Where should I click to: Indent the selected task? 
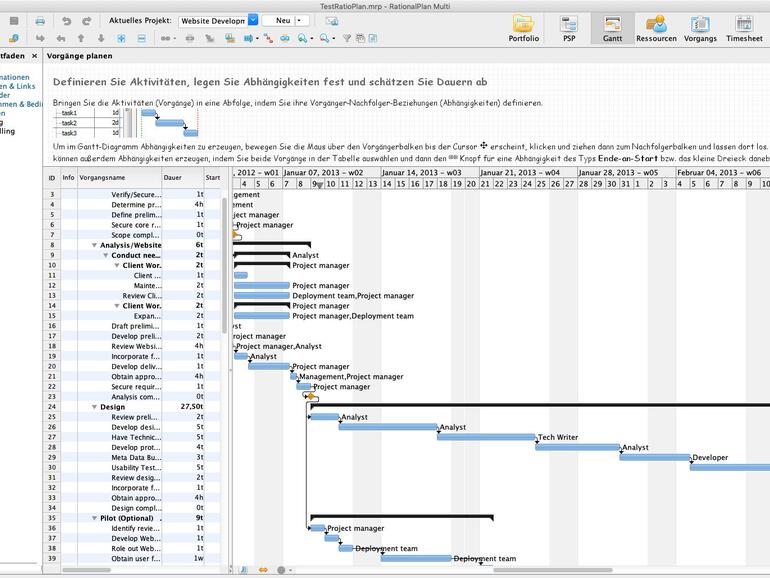(40, 38)
